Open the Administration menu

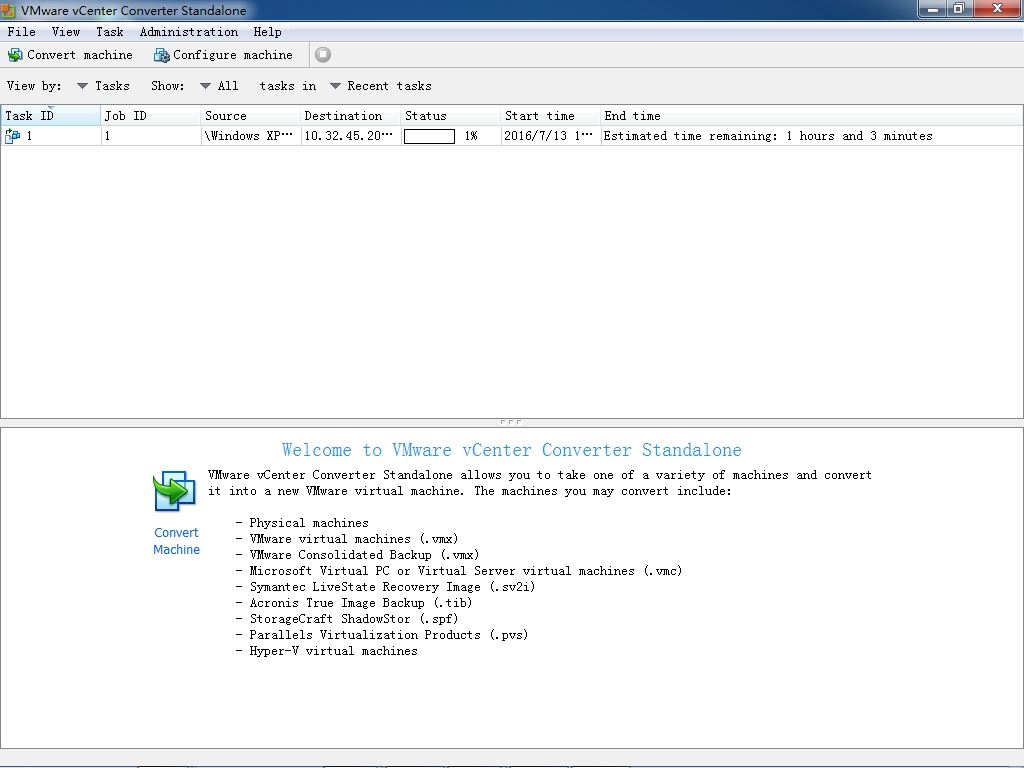click(189, 32)
